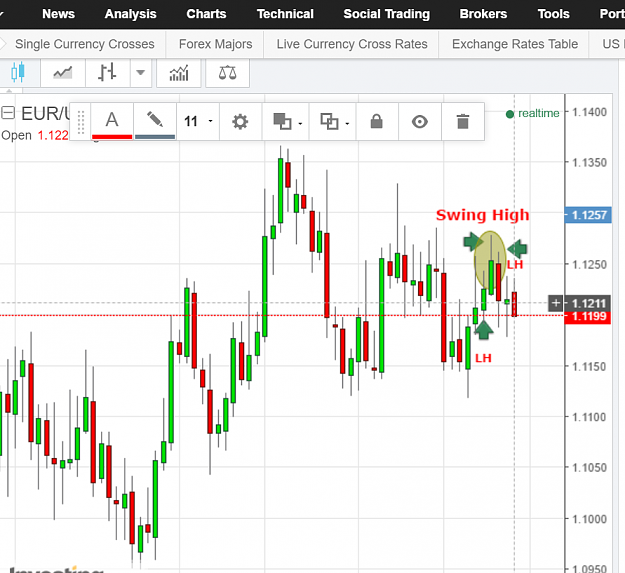Viewport: 625px width, 573px height.
Task: Change text color with the A button
Action: [112, 121]
